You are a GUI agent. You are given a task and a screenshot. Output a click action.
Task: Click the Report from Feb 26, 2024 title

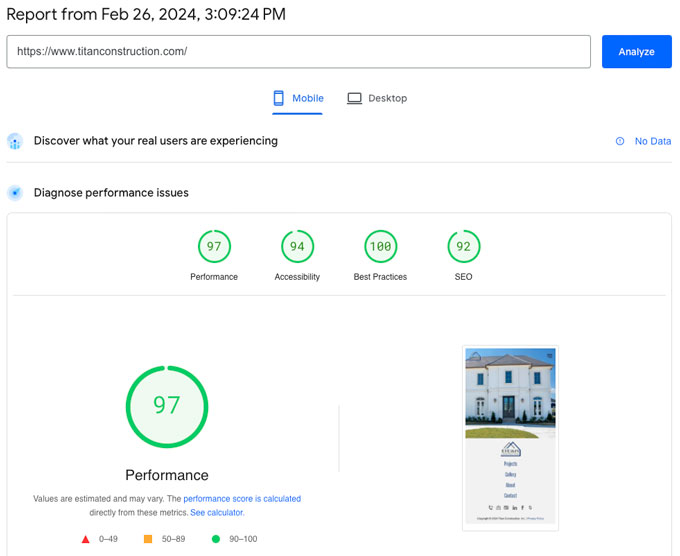[x=146, y=14]
